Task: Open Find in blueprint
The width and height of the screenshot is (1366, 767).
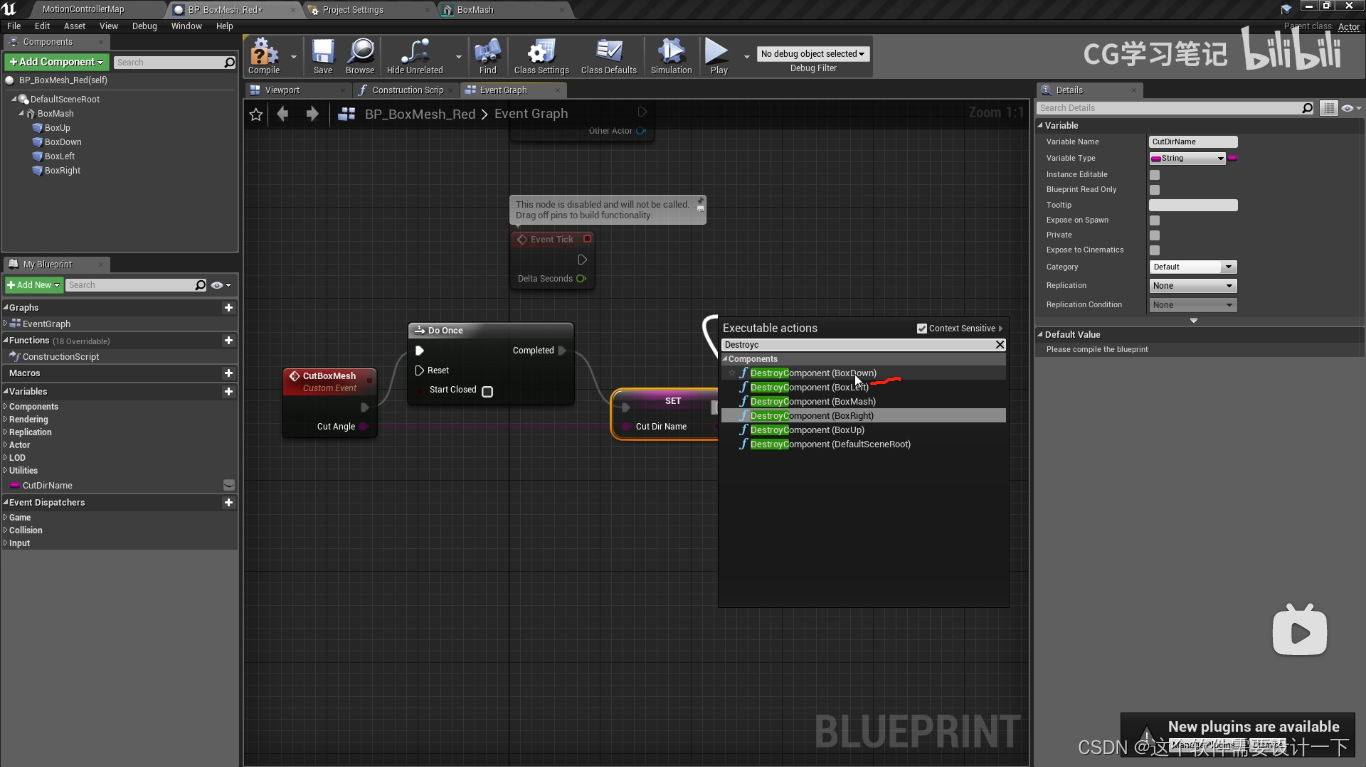Action: coord(488,56)
